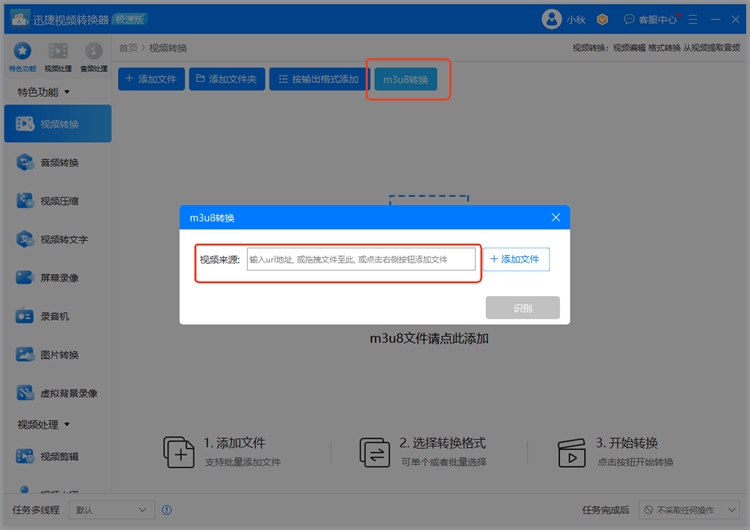Minimize the application window
Image resolution: width=750 pixels, height=530 pixels.
pos(716,20)
